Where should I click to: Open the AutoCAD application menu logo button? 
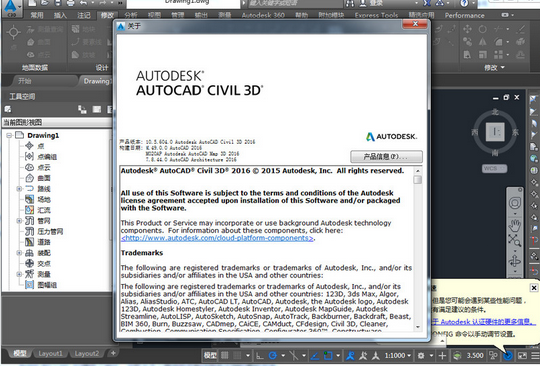(x=11, y=7)
